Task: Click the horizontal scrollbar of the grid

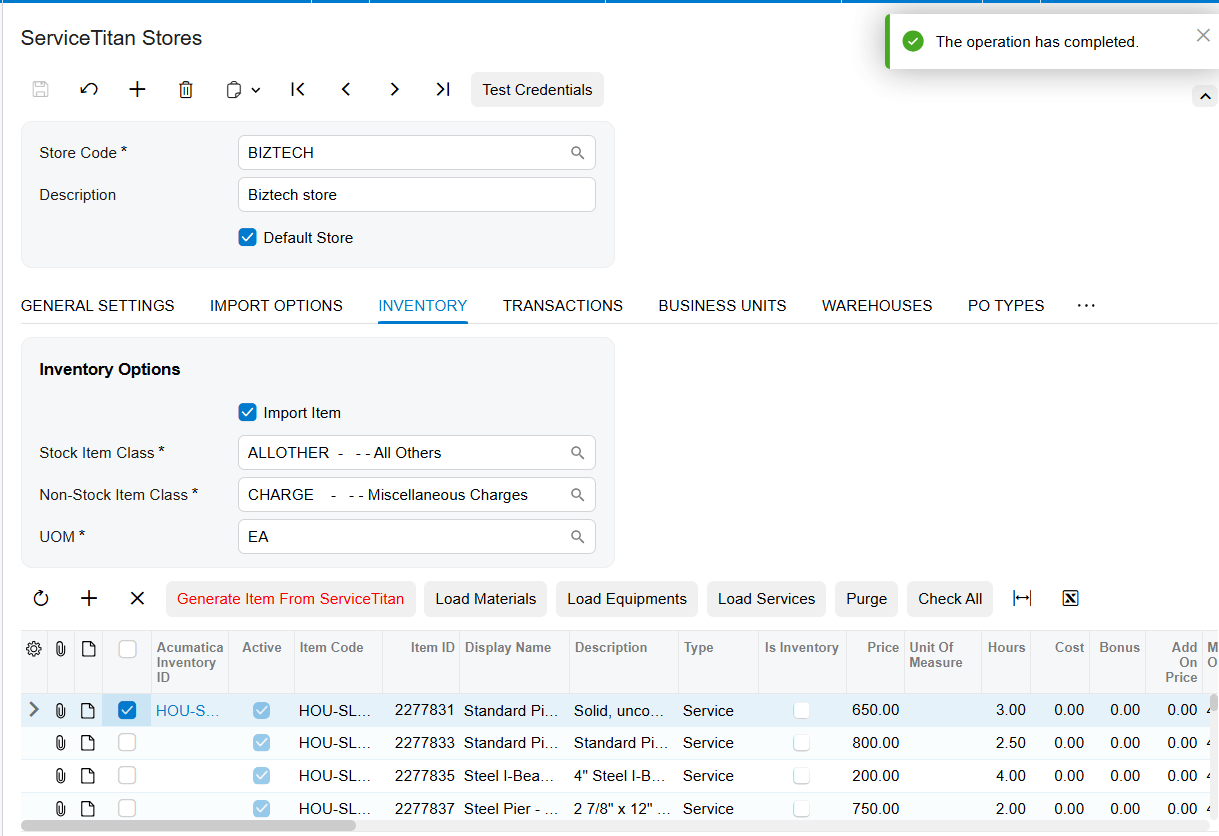Action: [x=188, y=826]
